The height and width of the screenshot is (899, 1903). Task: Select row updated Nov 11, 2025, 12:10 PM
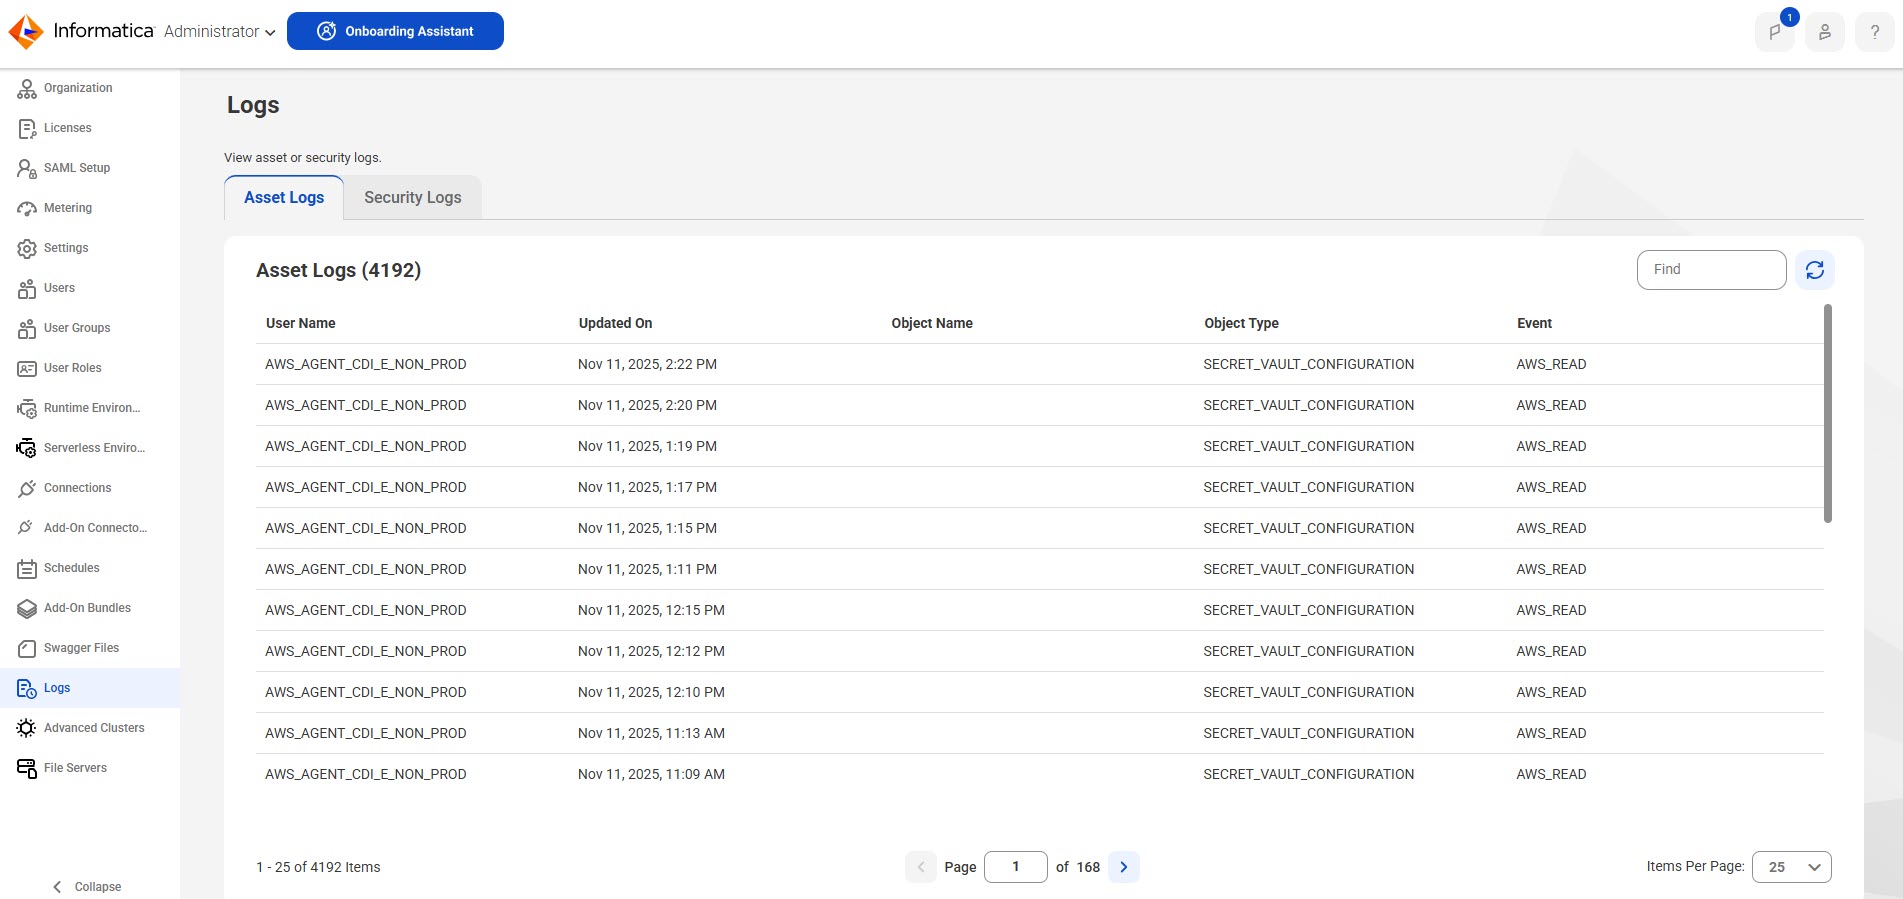(x=1040, y=692)
